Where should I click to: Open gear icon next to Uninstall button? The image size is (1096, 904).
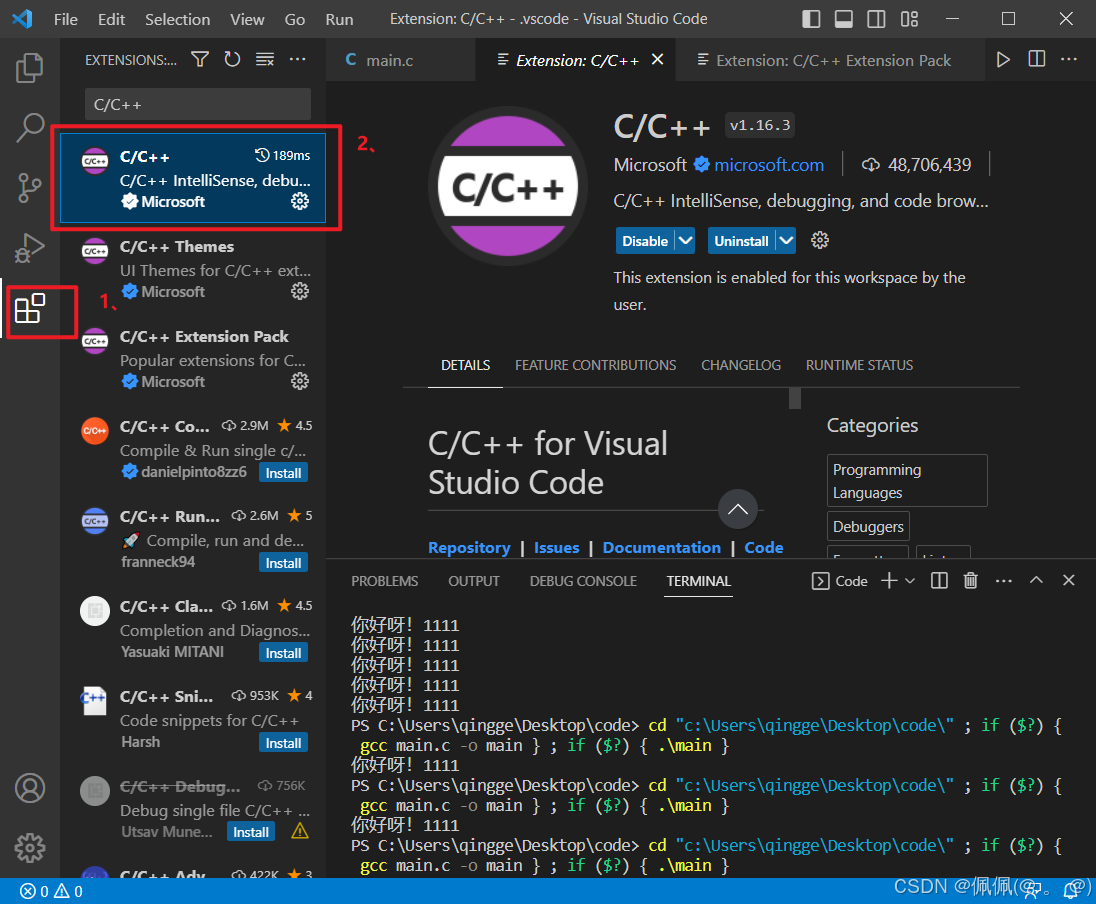point(819,241)
